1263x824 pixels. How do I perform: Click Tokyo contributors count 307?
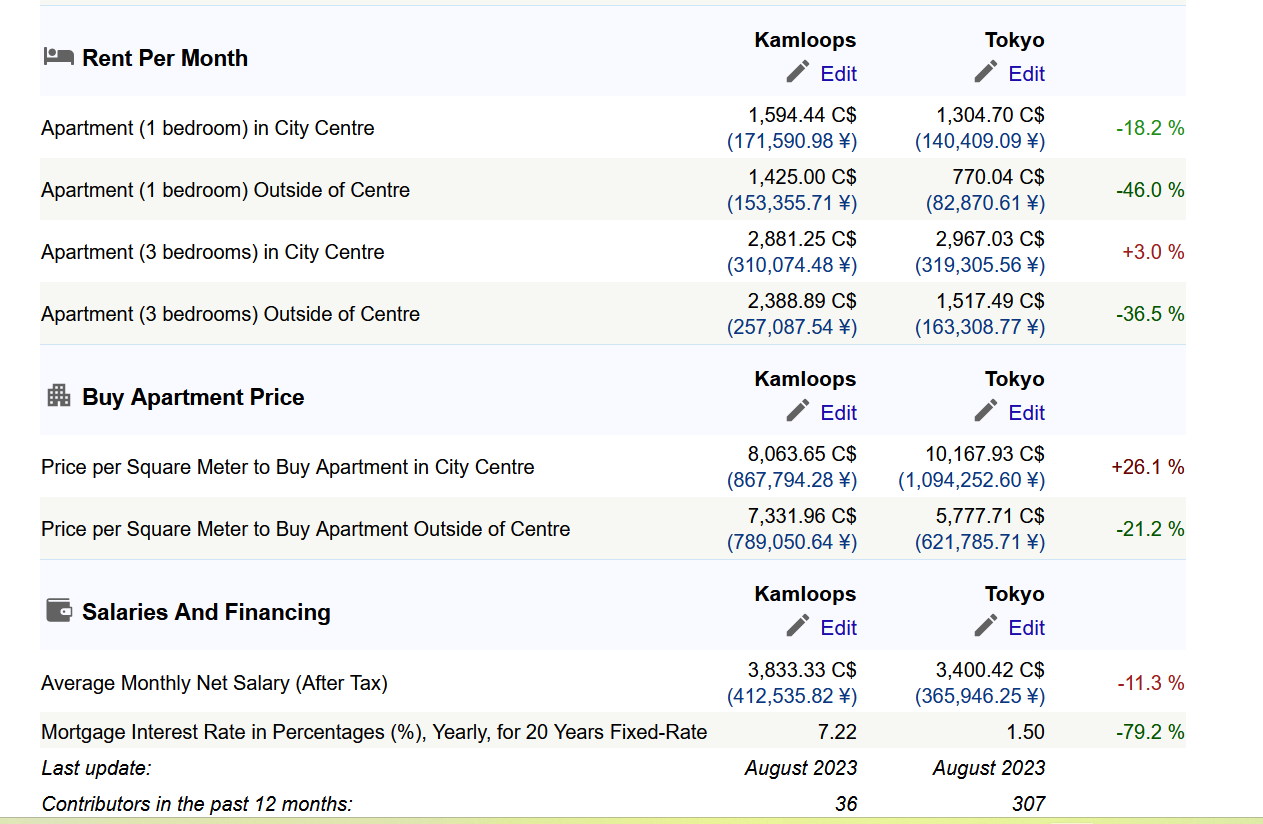(x=1028, y=804)
